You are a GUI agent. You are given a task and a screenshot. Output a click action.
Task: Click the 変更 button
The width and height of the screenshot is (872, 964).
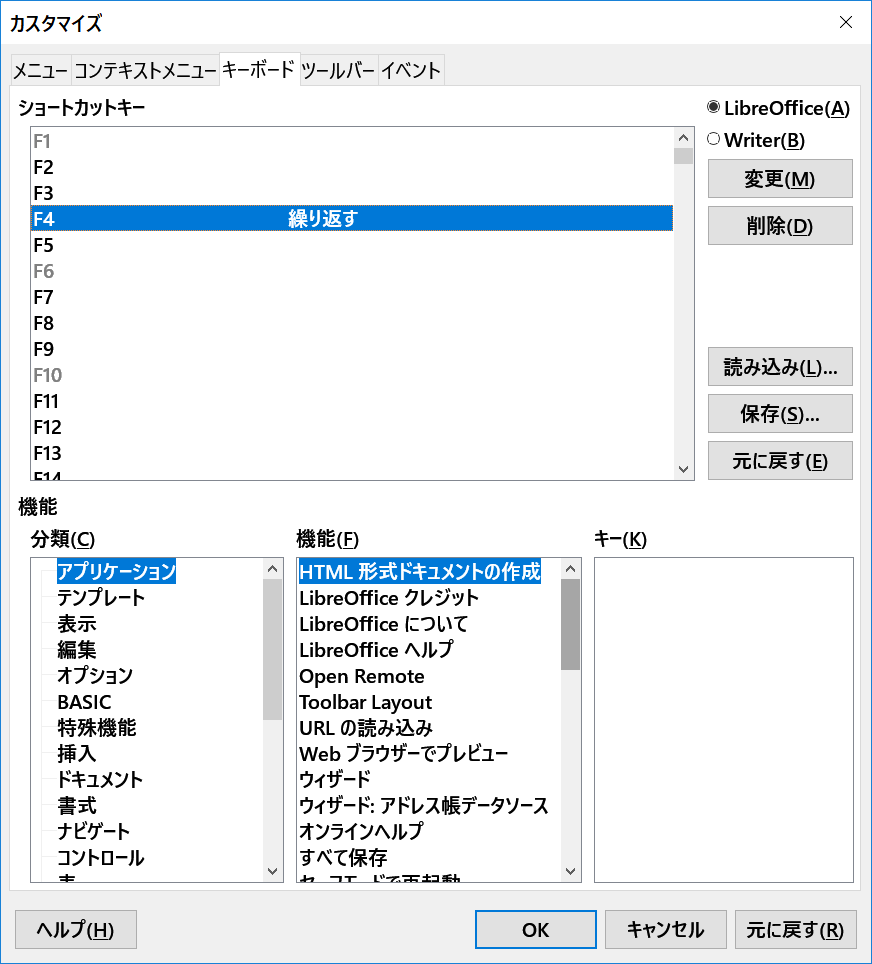(x=779, y=179)
